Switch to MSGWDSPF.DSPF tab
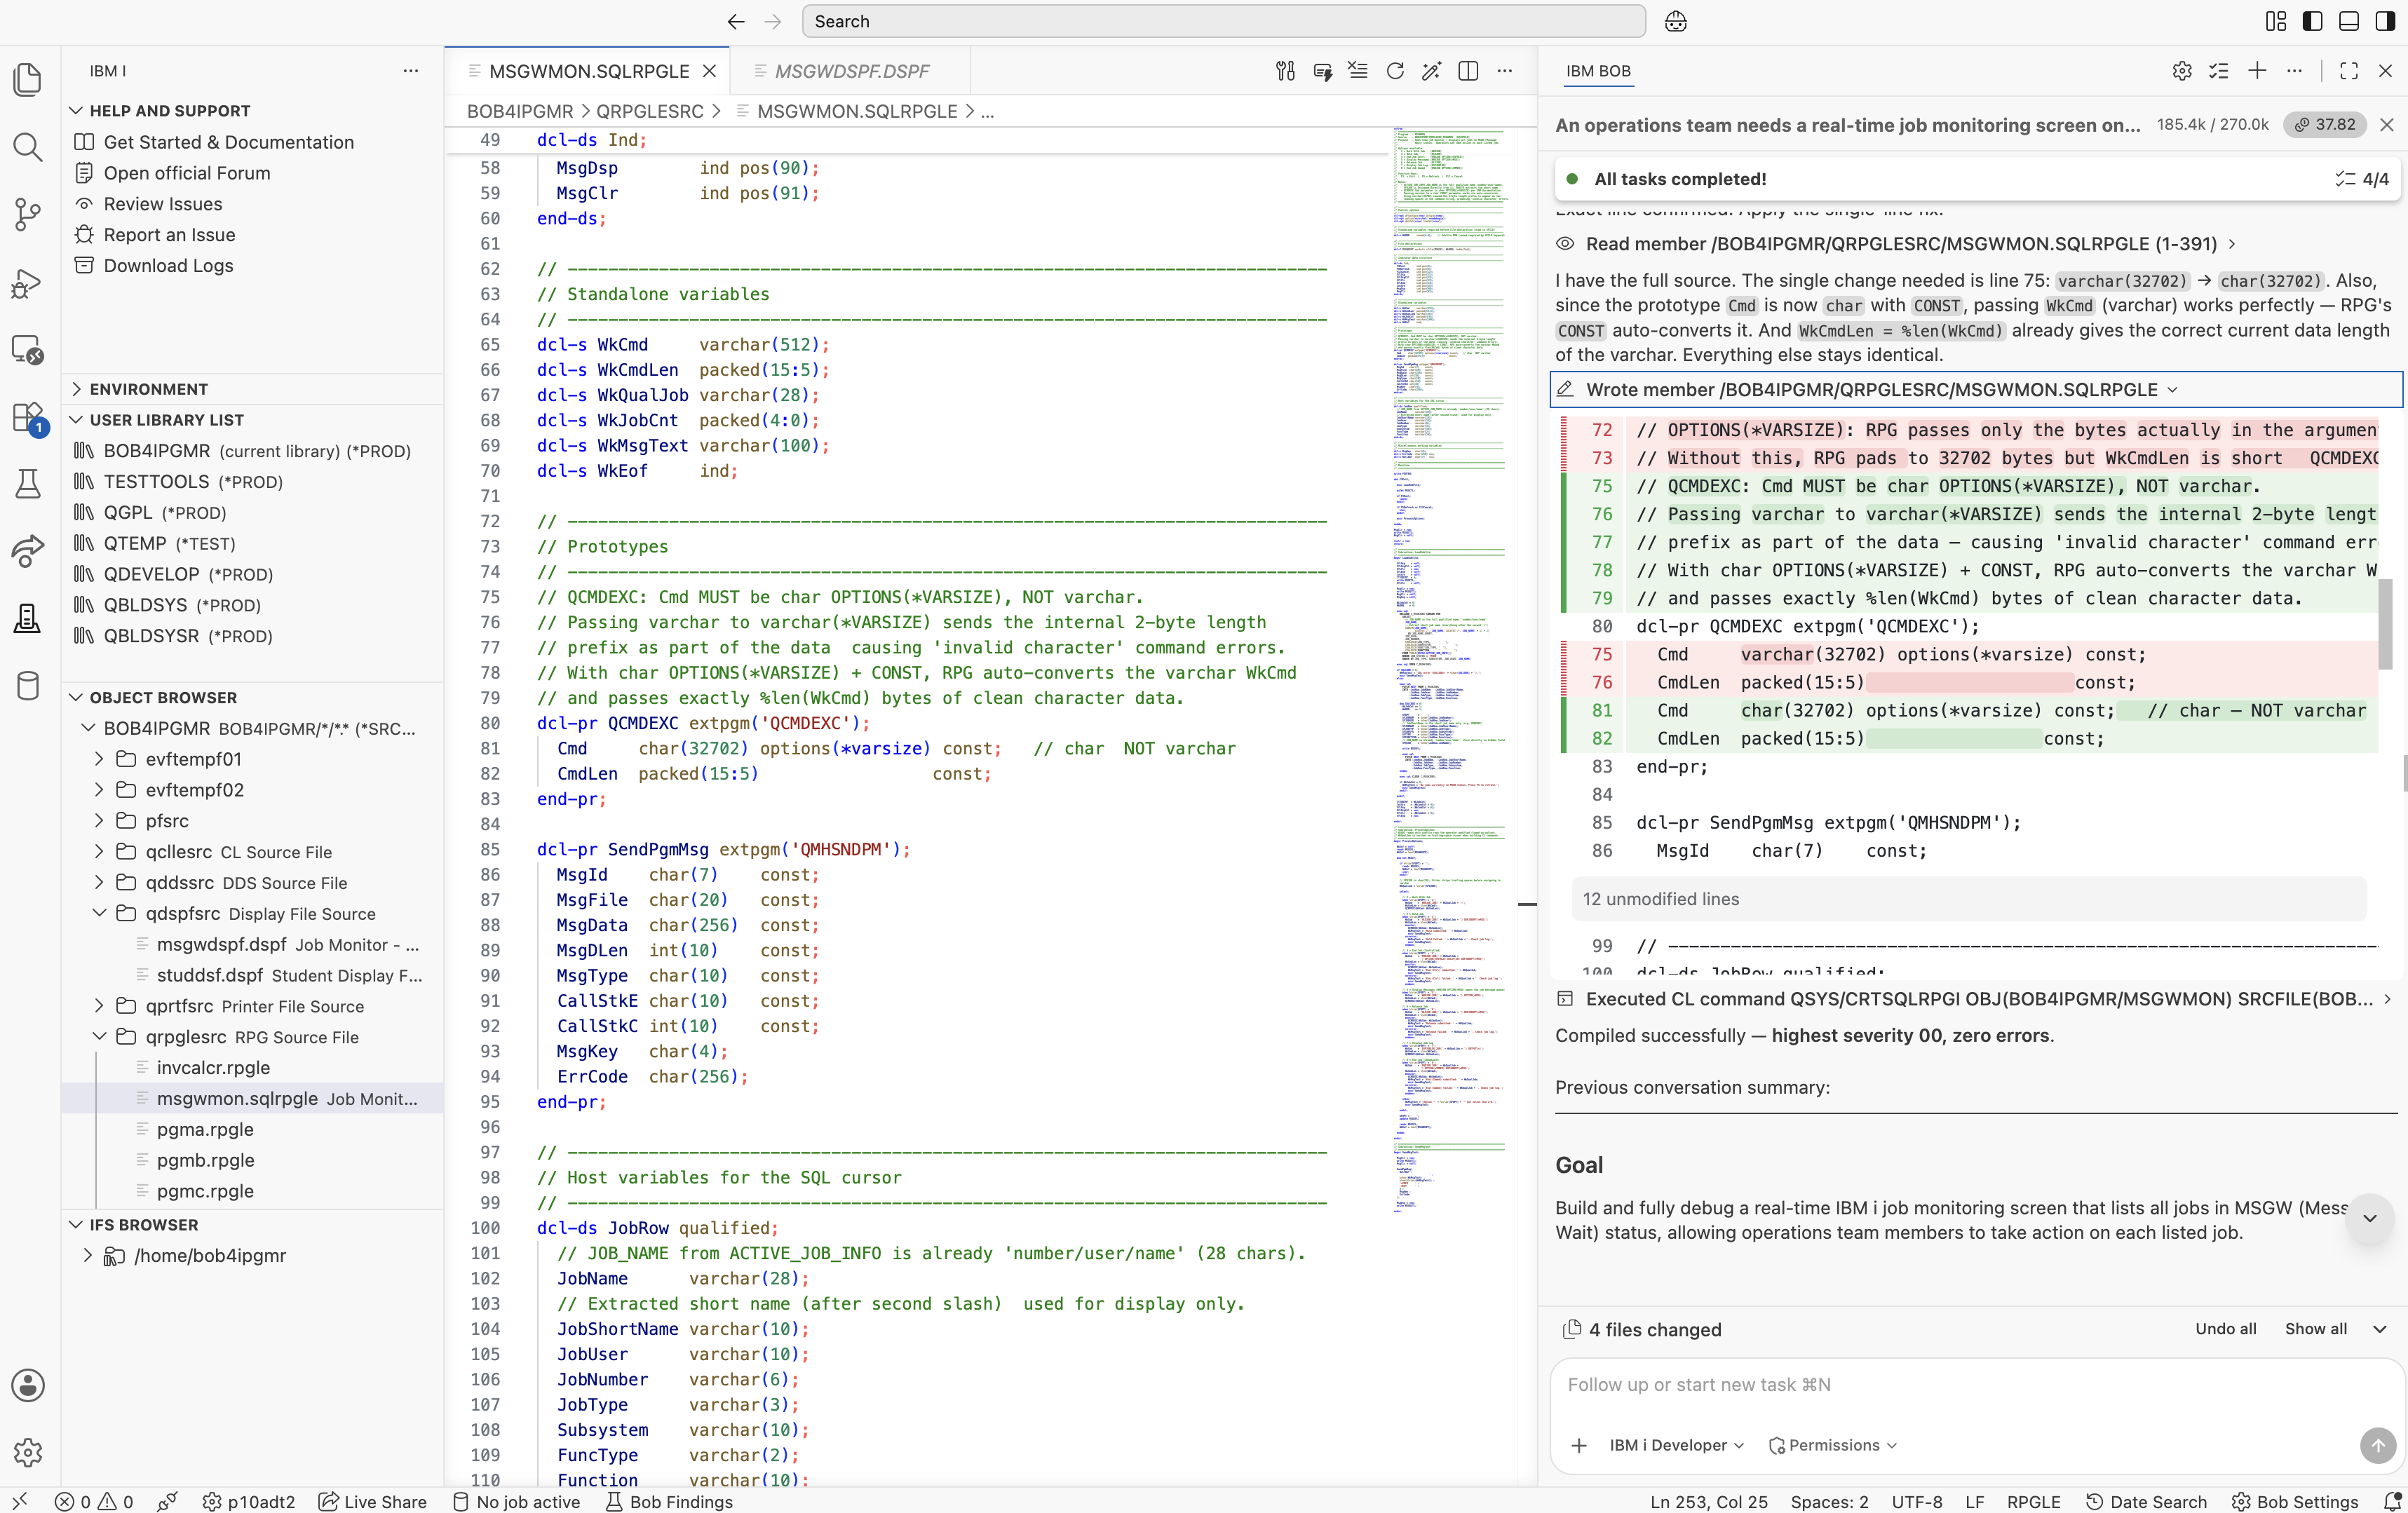2408x1513 pixels. pos(851,71)
